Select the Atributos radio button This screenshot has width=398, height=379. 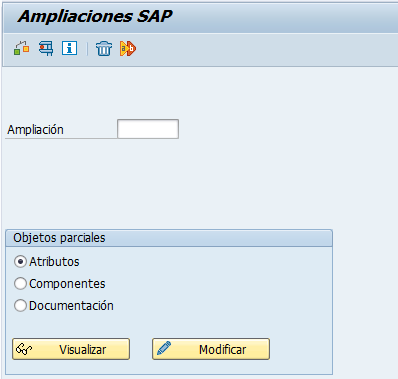(20, 262)
